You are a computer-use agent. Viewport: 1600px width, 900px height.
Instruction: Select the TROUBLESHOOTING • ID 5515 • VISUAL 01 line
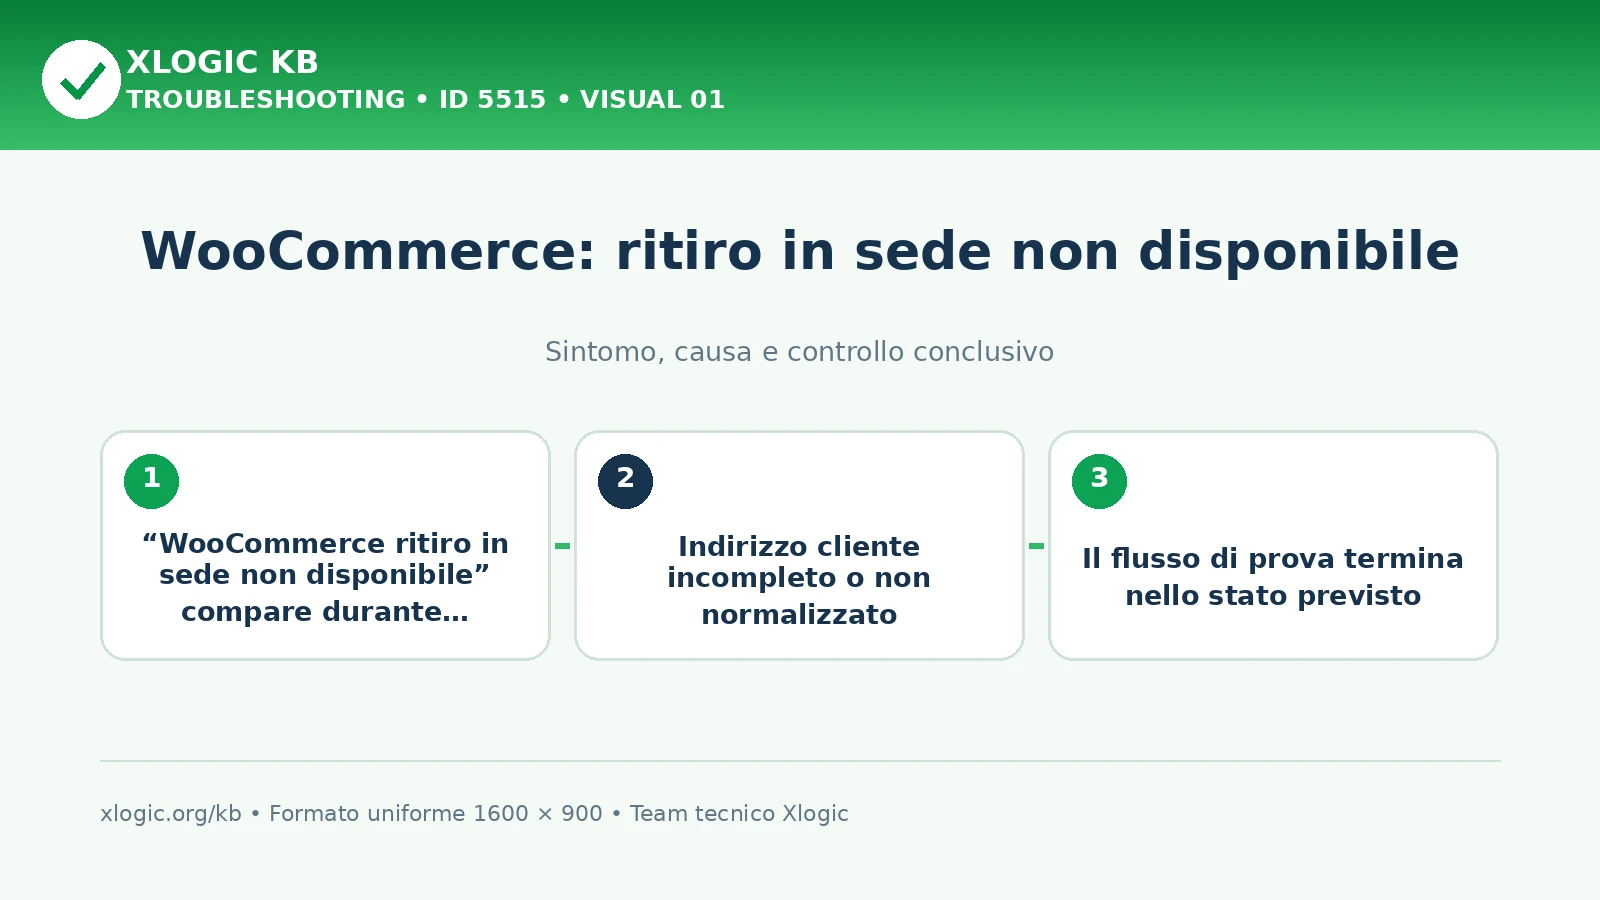pos(425,100)
